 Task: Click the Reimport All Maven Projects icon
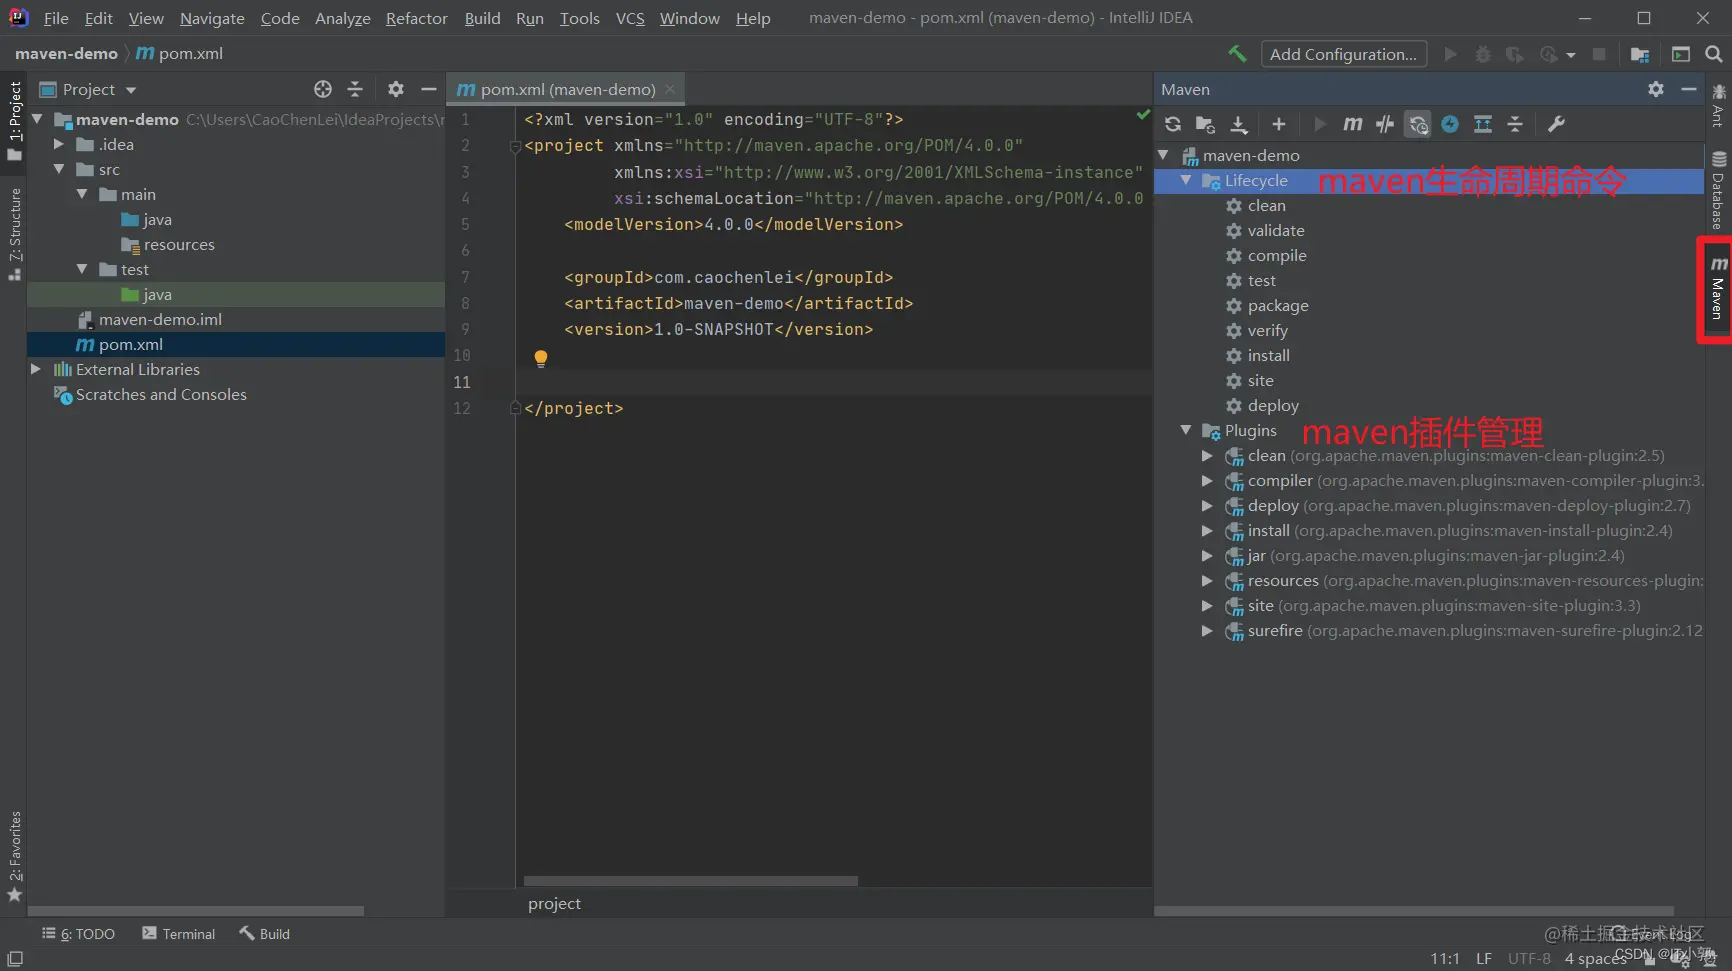[1173, 124]
